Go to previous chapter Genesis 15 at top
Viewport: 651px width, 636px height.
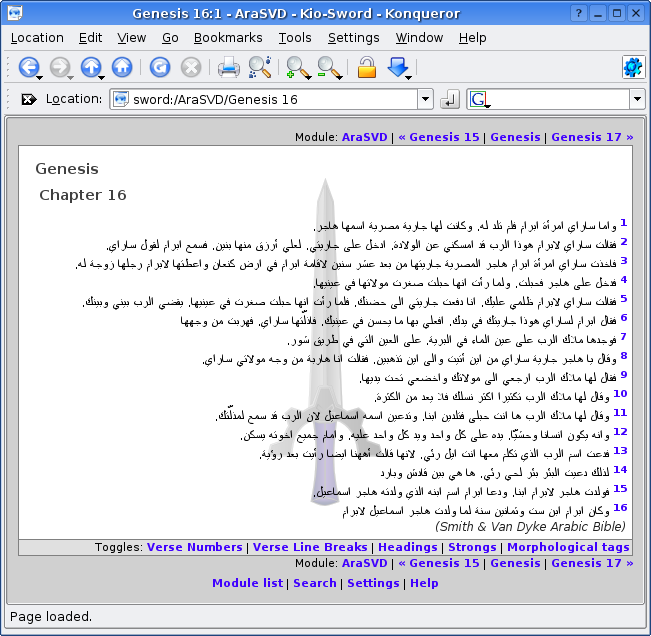click(x=439, y=137)
